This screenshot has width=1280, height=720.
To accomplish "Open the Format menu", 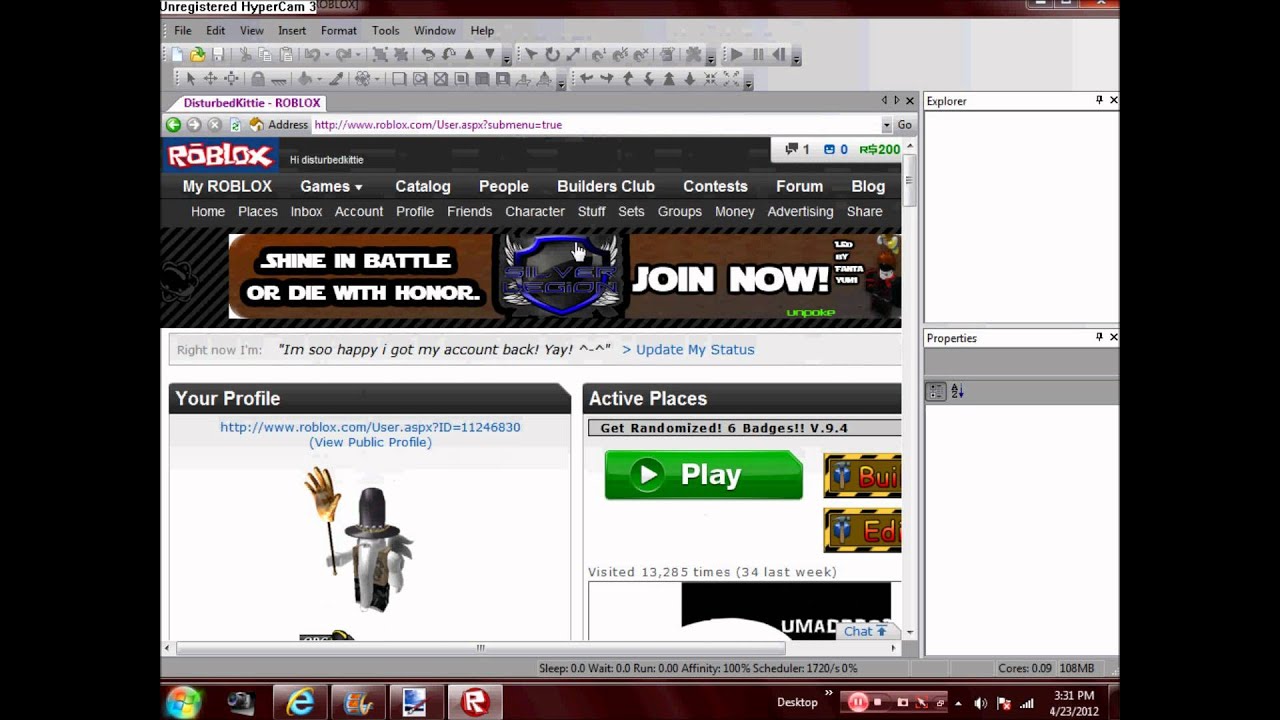I will coord(339,31).
